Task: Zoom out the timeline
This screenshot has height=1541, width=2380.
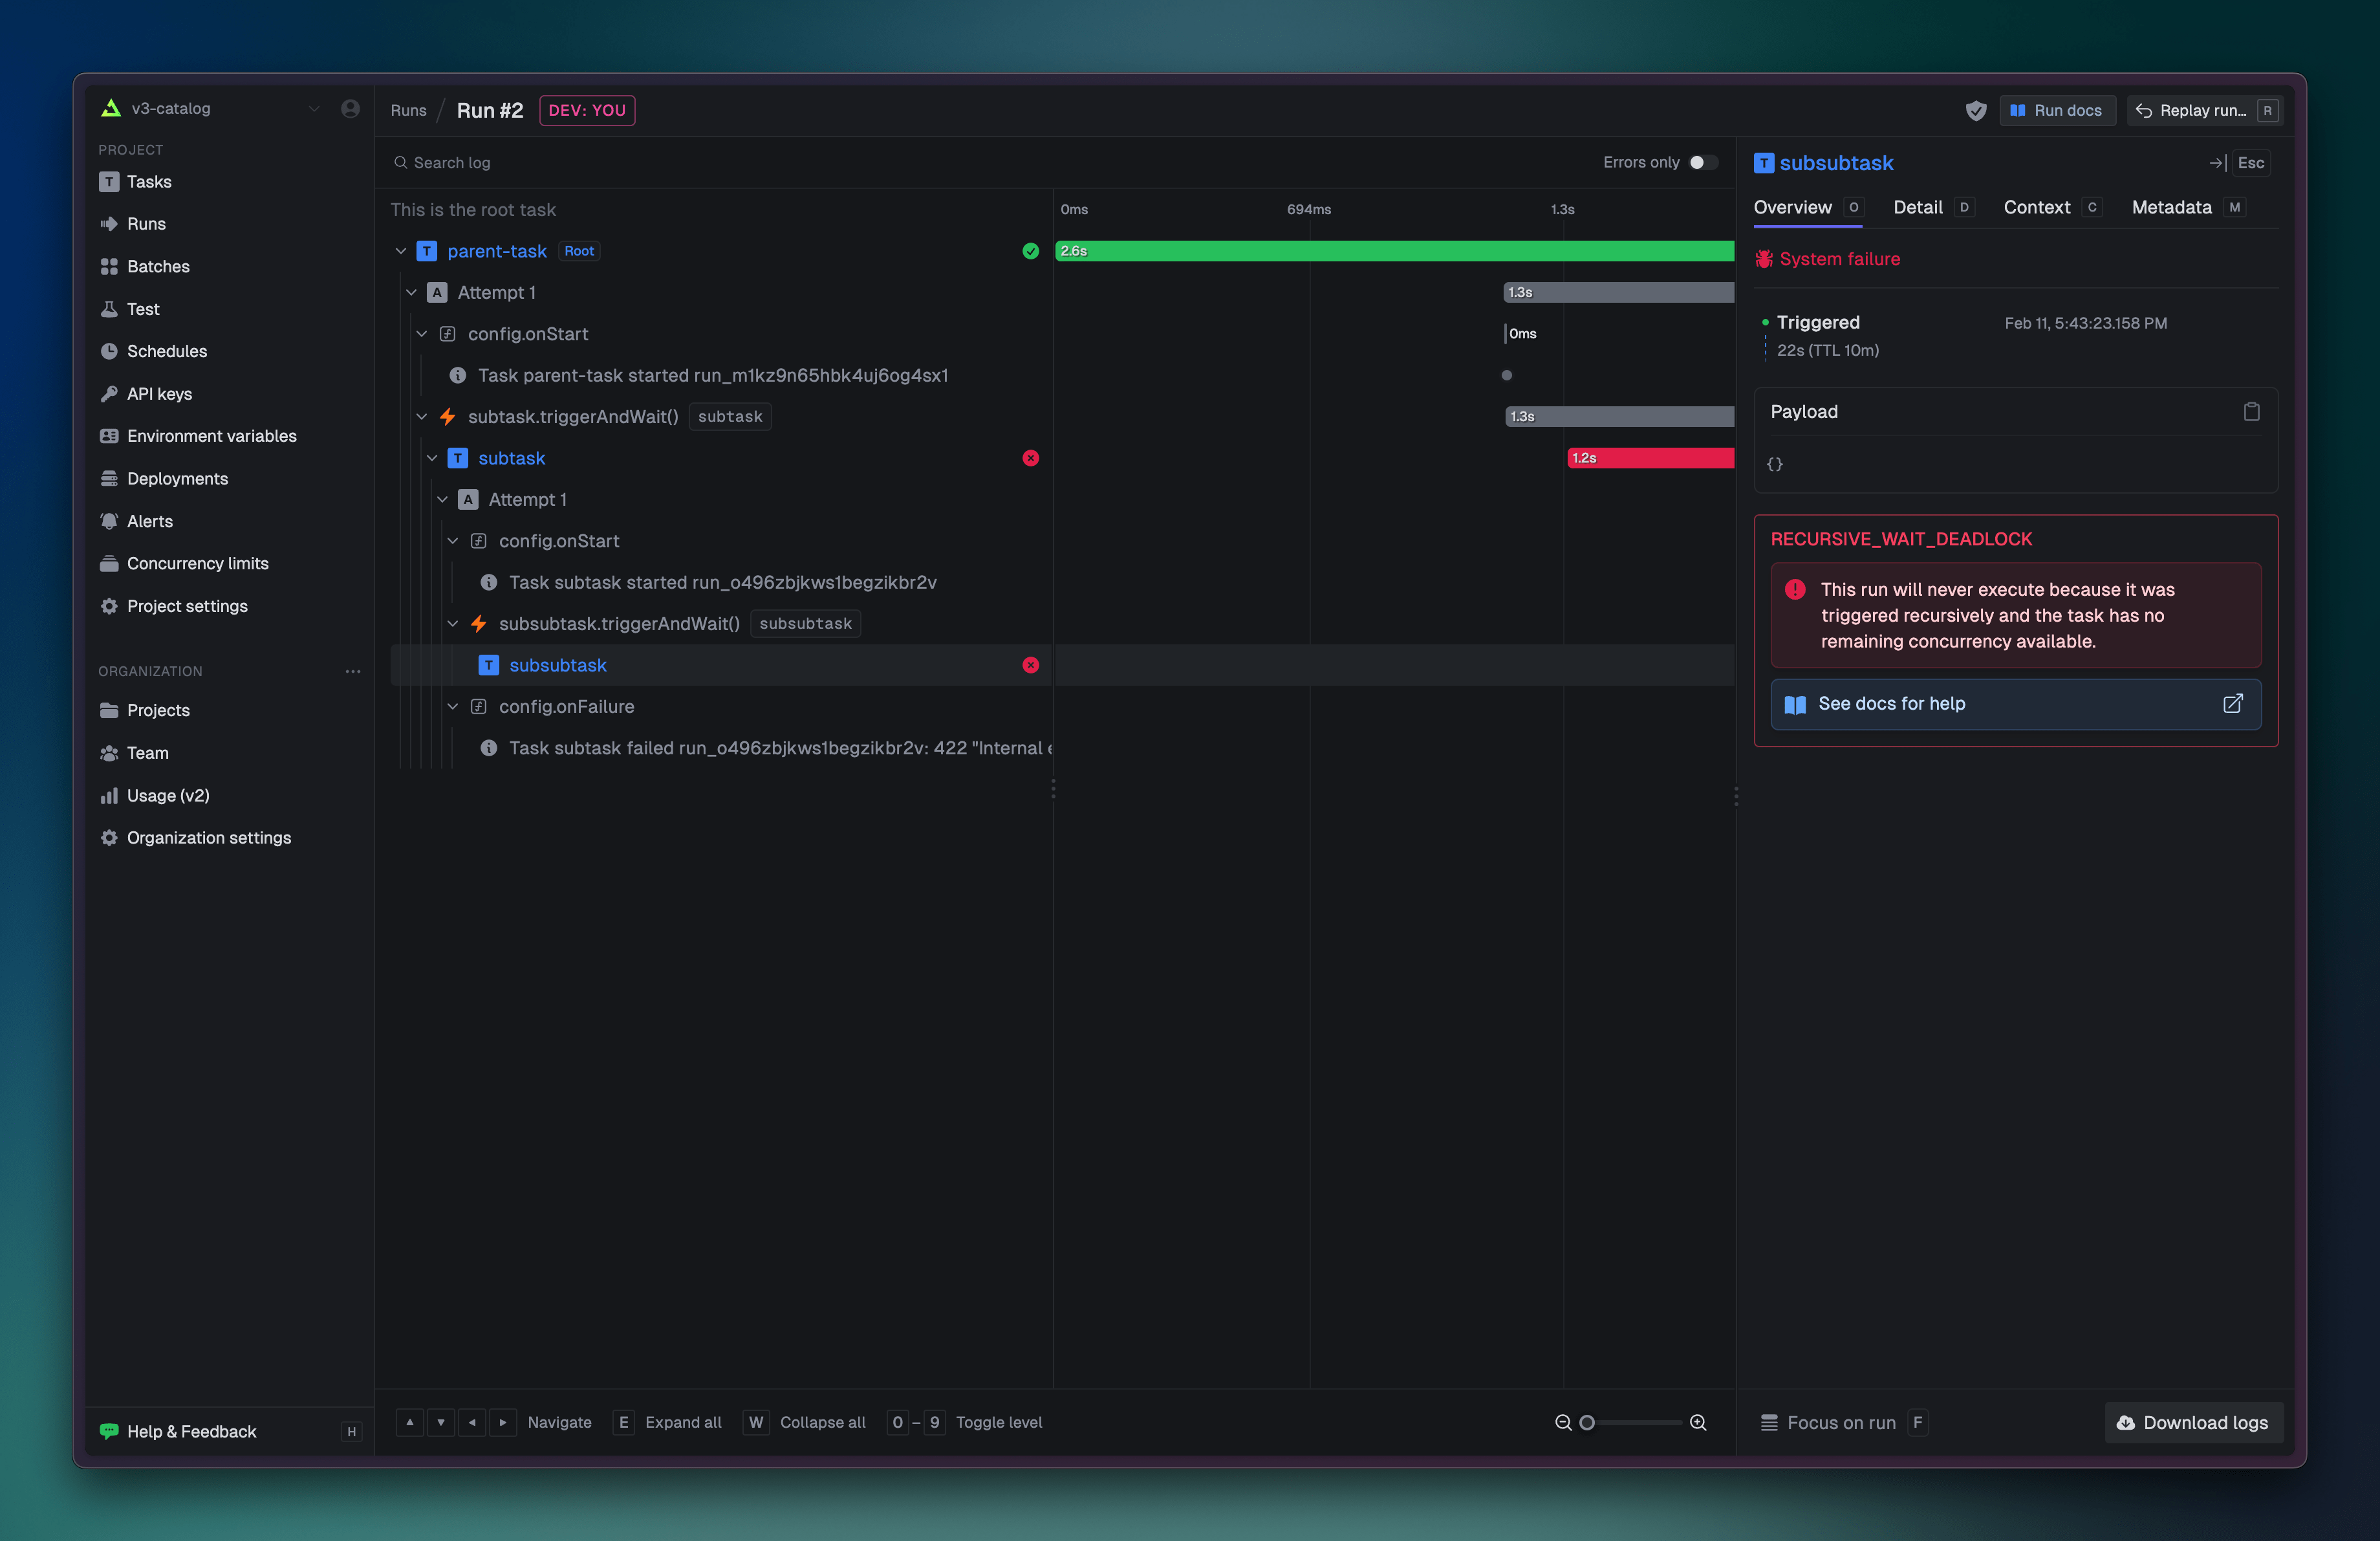Action: point(1563,1423)
